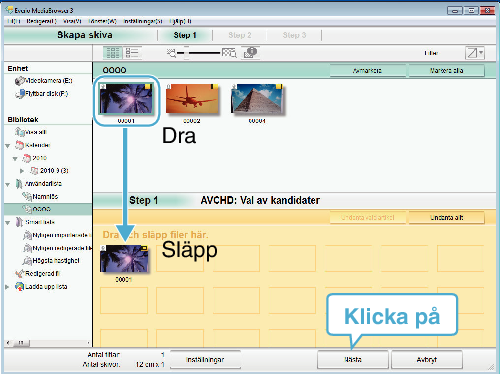500x374 pixels.
Task: Expand the 2010 3 (3) month node
Action: [x=22, y=171]
